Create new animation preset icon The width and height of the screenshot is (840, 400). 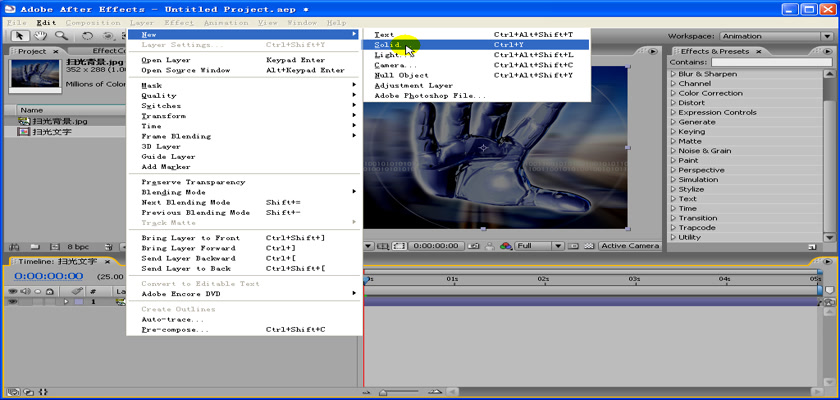(x=813, y=247)
